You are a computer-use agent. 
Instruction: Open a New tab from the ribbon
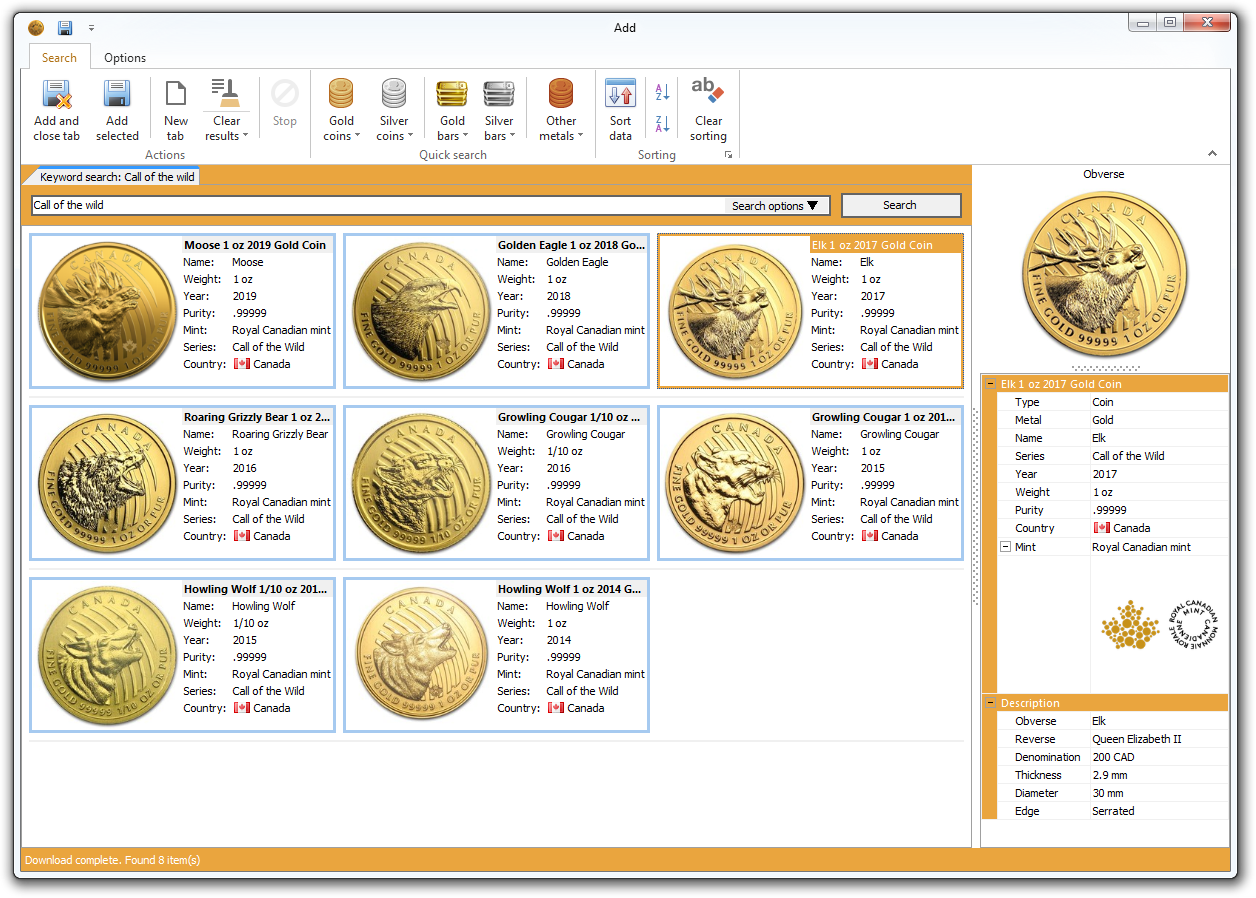click(x=176, y=96)
